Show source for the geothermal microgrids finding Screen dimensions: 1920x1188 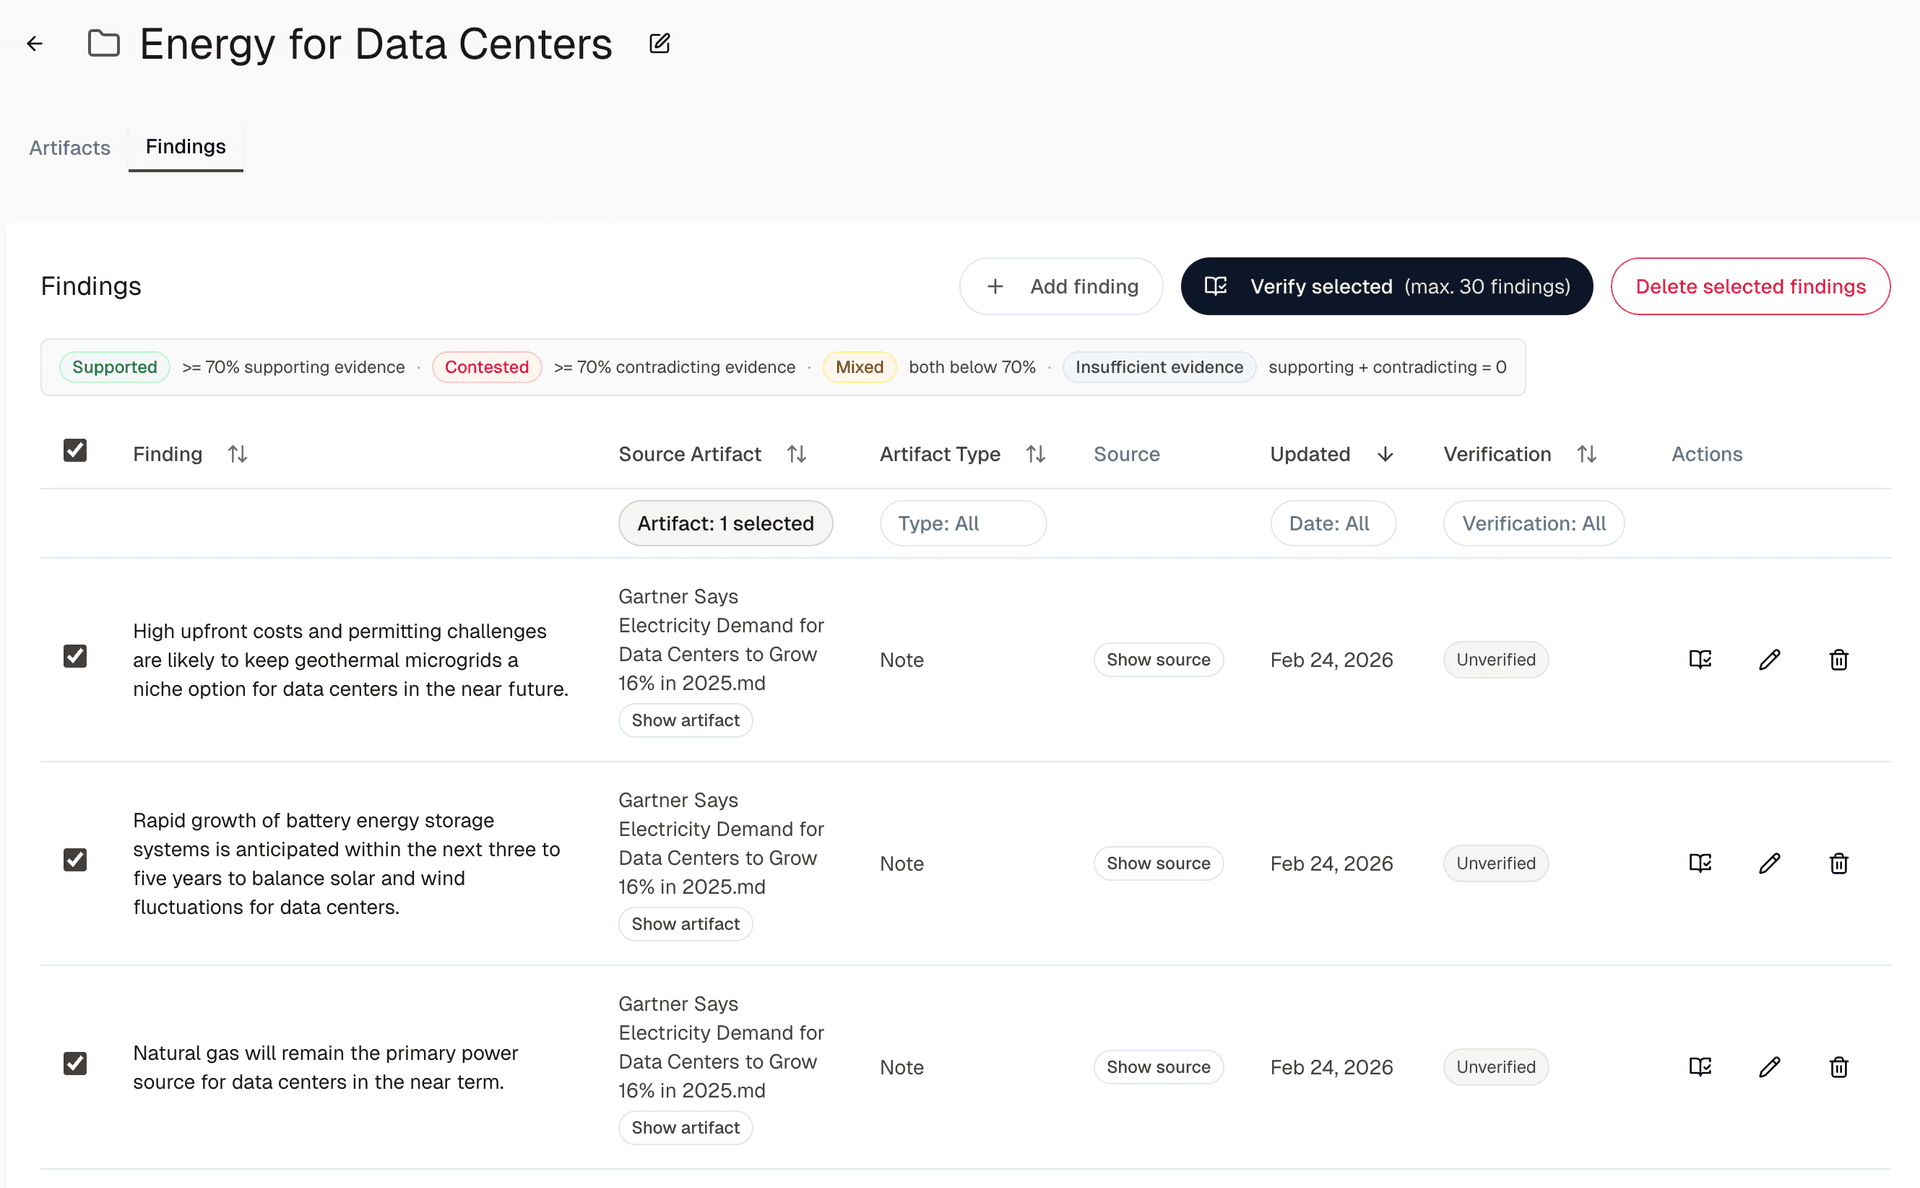[x=1158, y=659]
